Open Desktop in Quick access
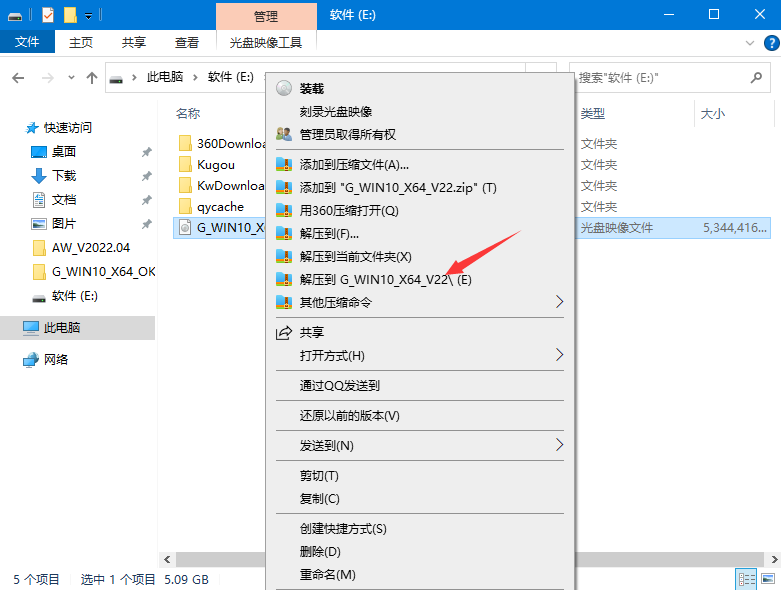Screen dimensions: 781x590 [x=64, y=151]
